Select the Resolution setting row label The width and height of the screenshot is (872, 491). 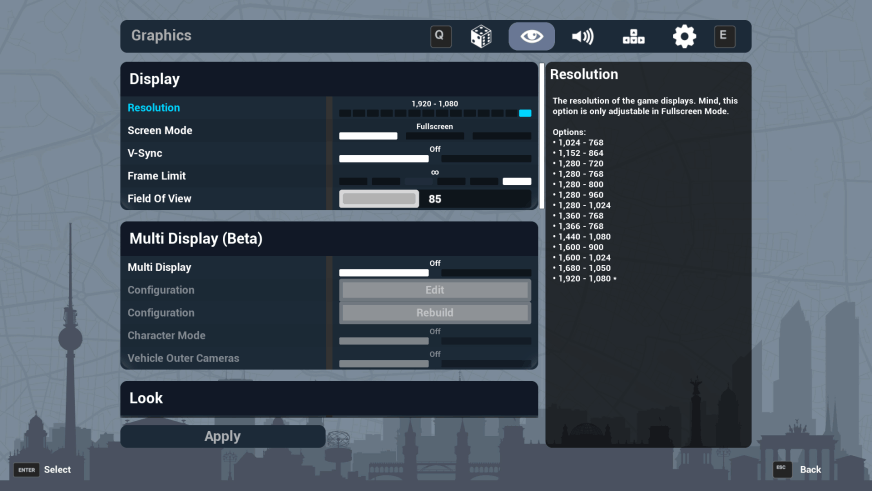pos(153,108)
